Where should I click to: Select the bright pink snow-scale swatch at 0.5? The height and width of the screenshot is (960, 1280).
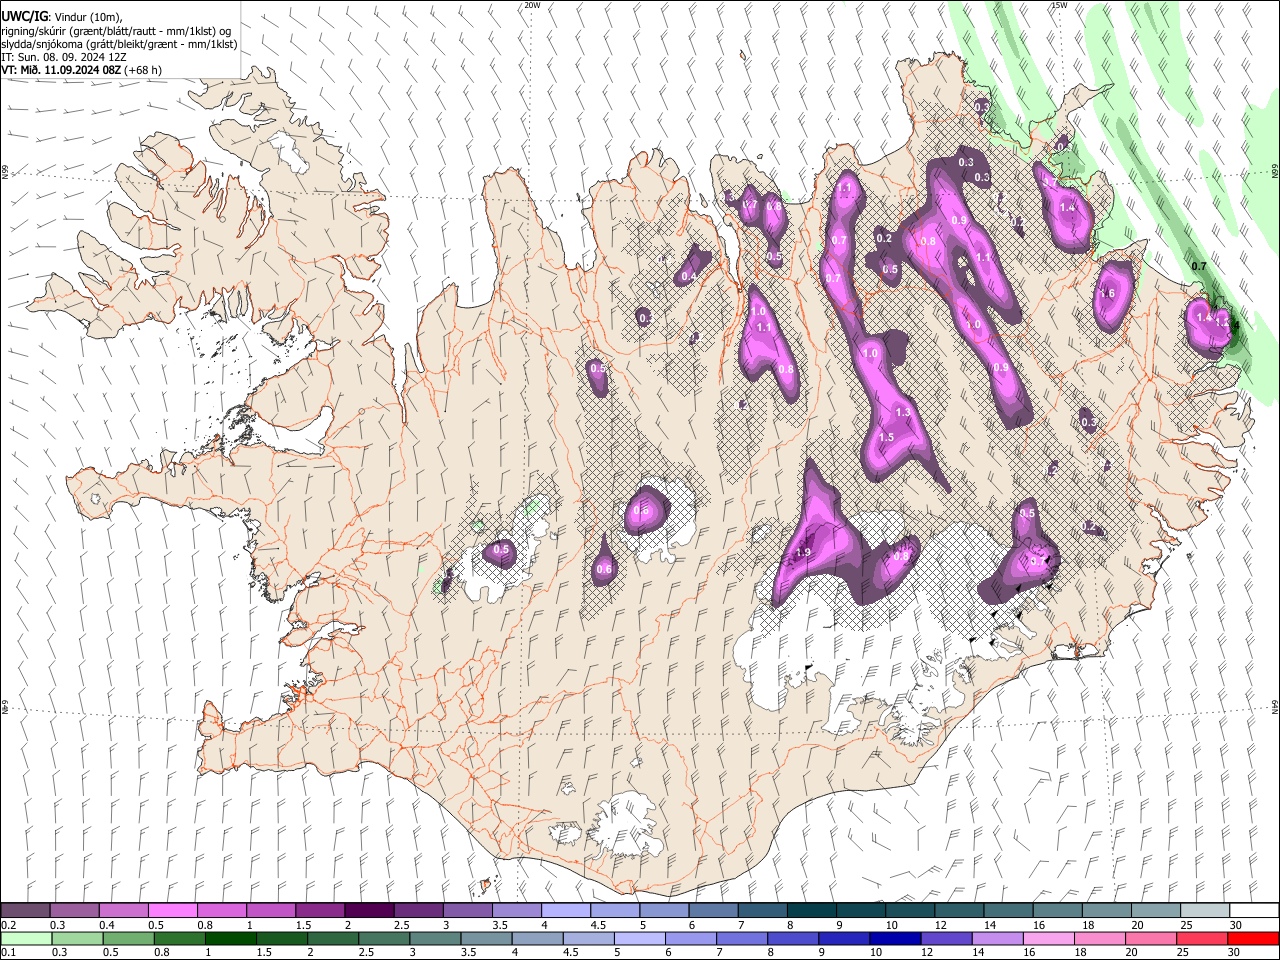(172, 911)
